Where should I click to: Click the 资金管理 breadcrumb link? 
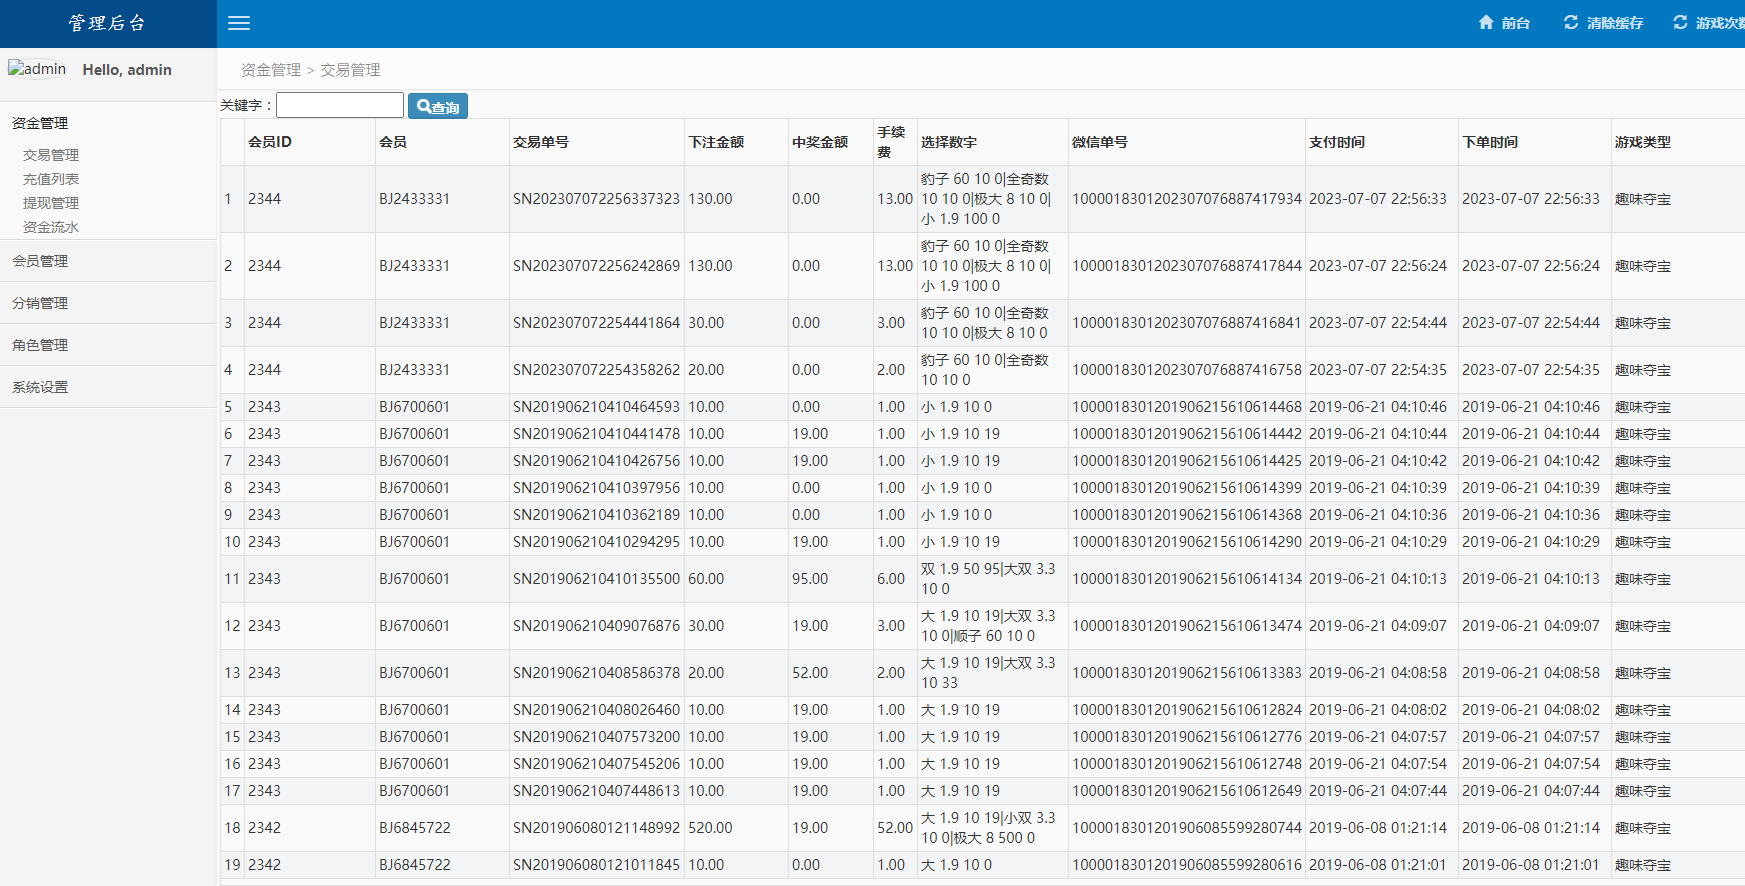click(271, 70)
